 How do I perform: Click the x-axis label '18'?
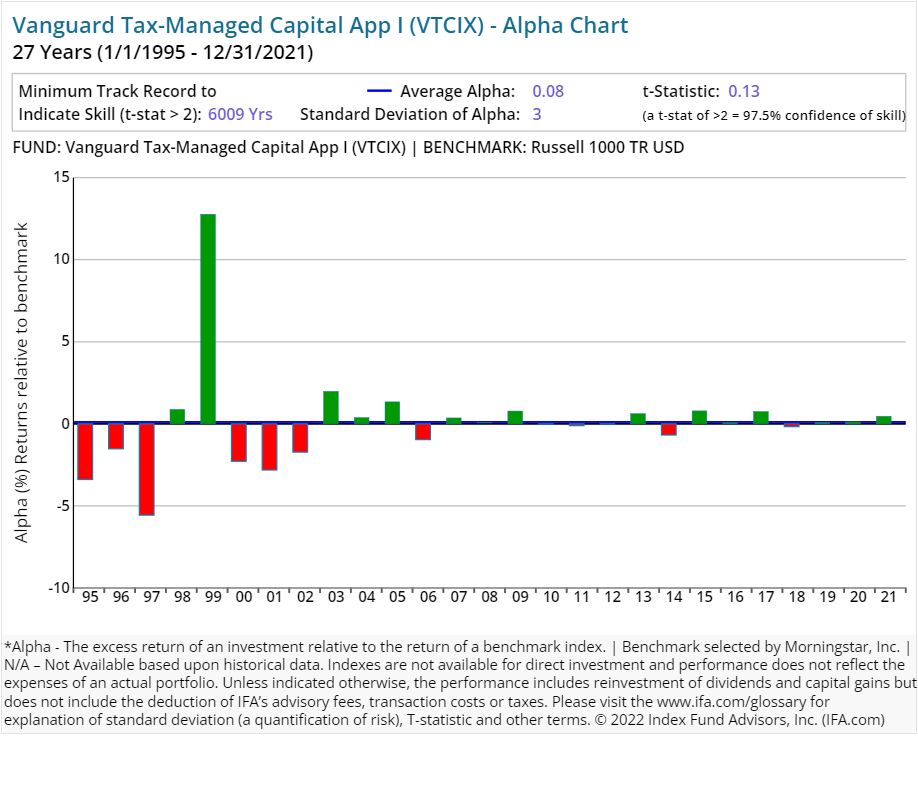pyautogui.click(x=797, y=597)
